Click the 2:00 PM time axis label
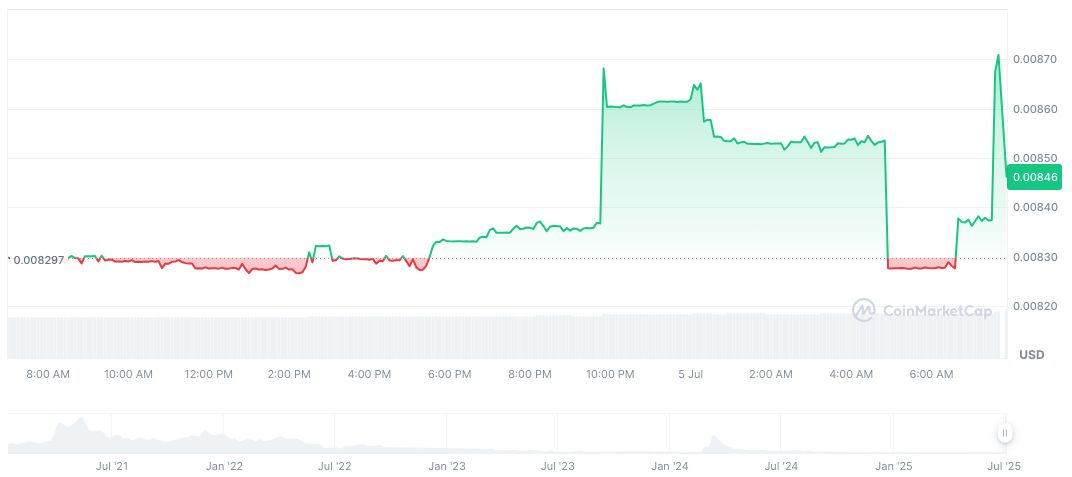This screenshot has height=477, width=1072. (x=290, y=374)
